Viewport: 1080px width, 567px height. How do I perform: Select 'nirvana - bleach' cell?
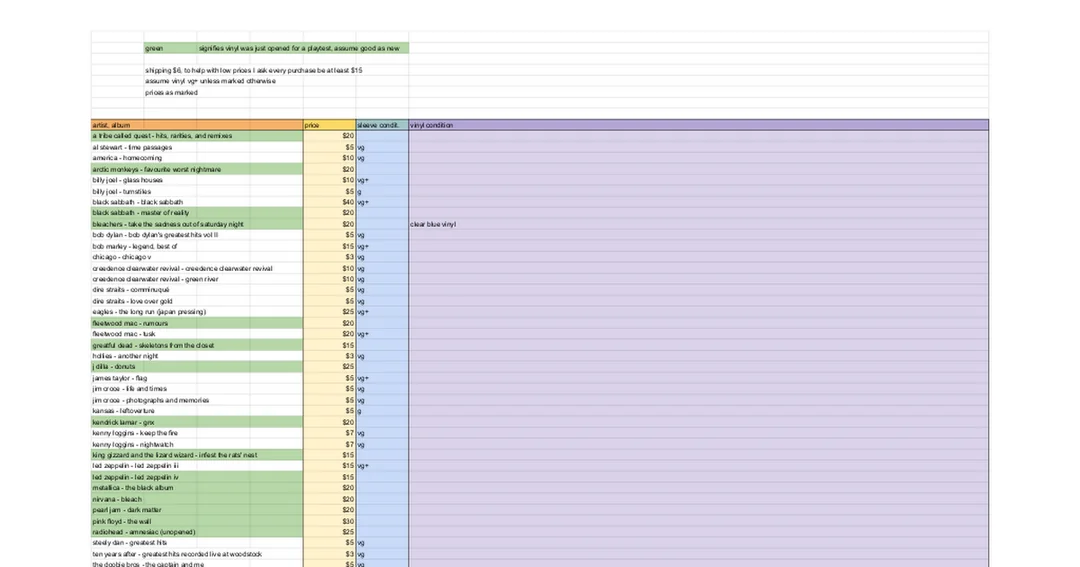click(197, 499)
